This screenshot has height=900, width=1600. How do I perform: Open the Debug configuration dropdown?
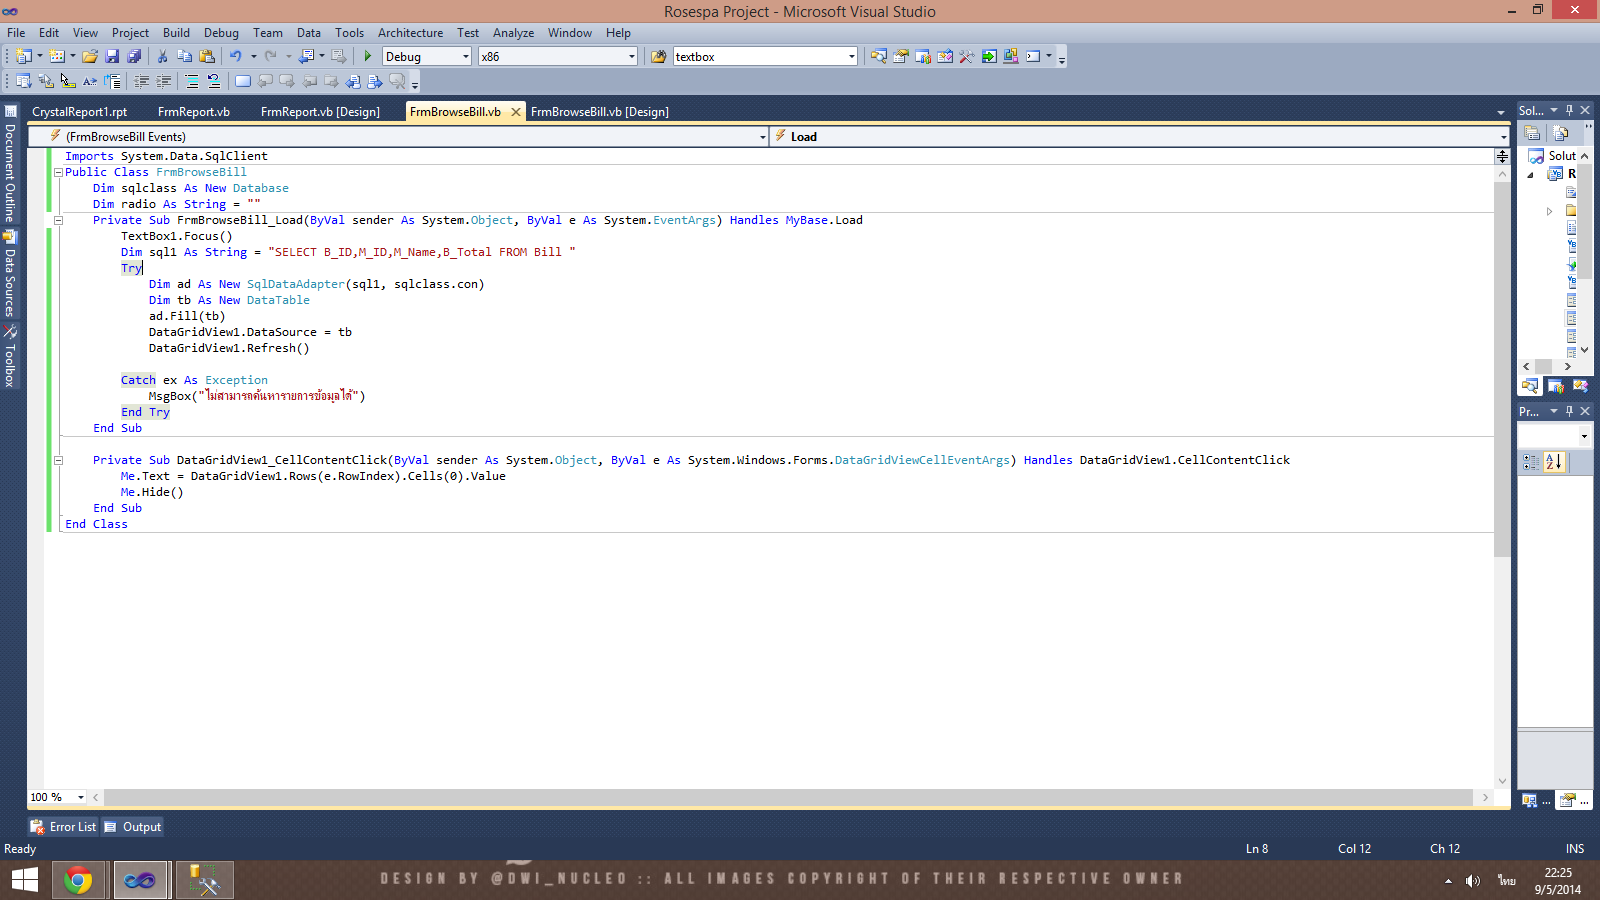click(x=465, y=57)
